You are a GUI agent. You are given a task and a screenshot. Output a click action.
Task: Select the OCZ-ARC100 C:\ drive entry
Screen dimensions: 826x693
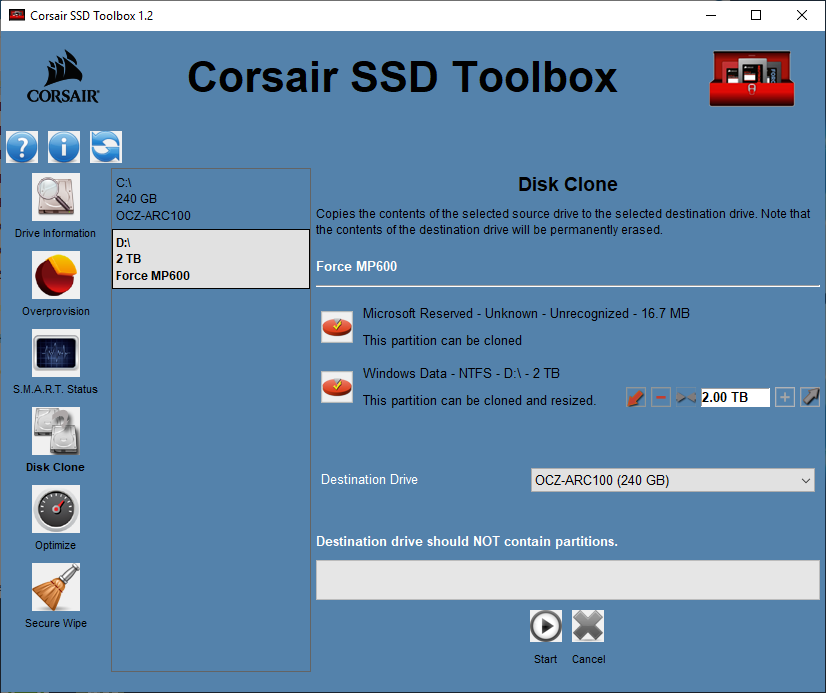coord(210,199)
